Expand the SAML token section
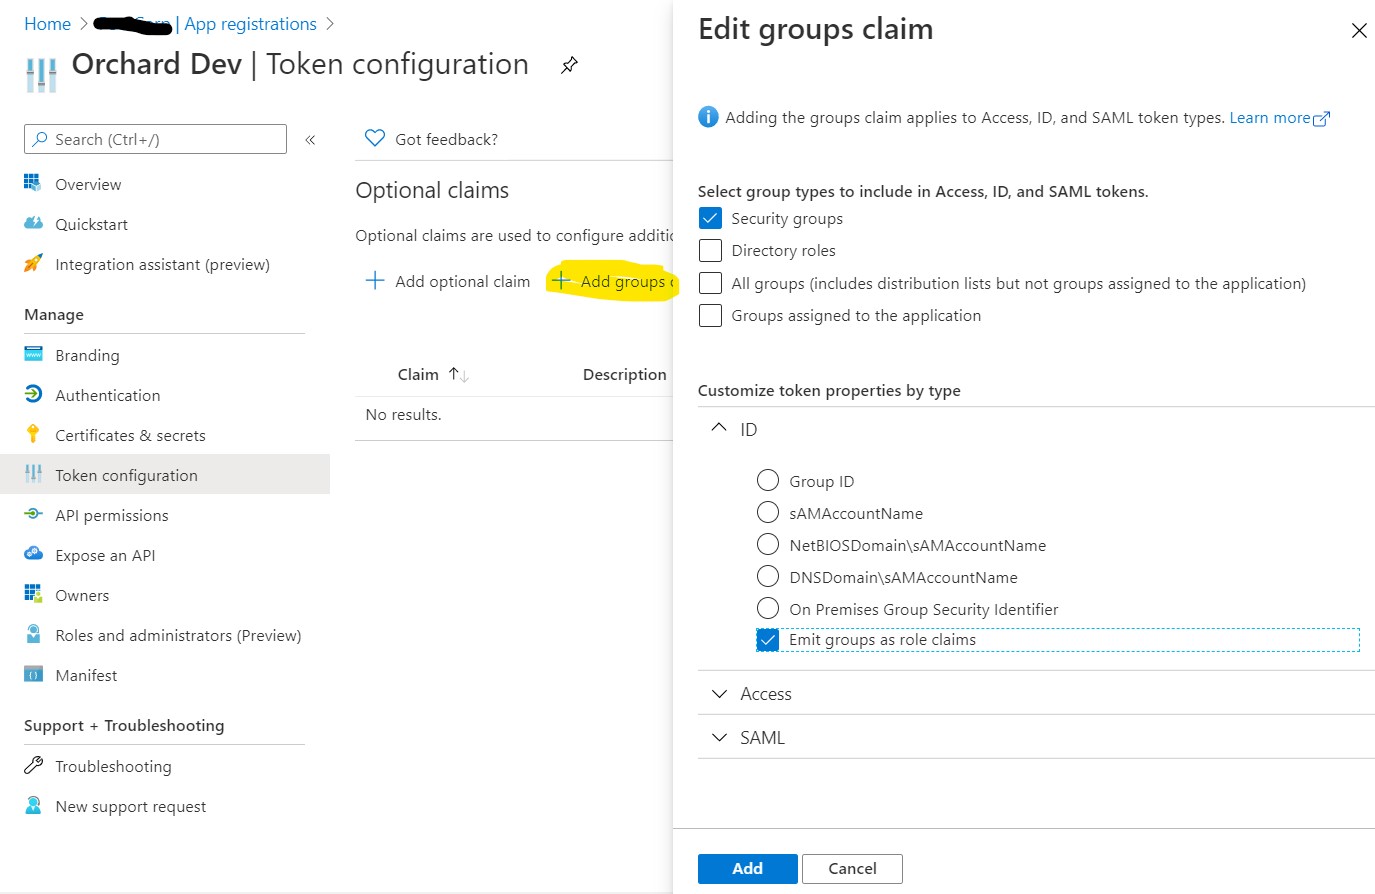Screen dimensions: 1375x894 click(x=719, y=737)
